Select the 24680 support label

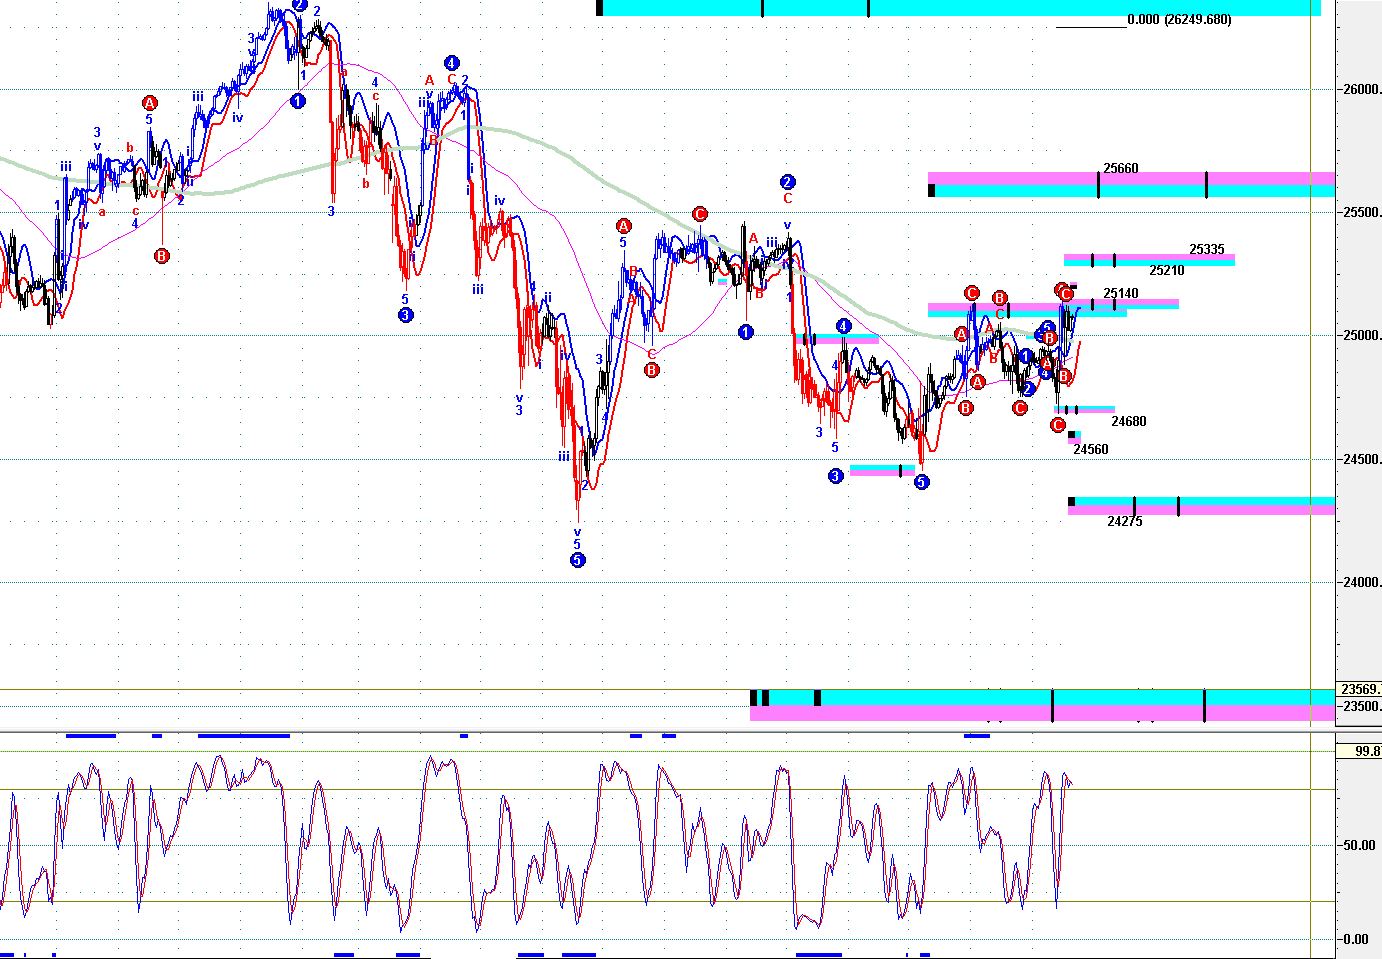click(x=1129, y=422)
